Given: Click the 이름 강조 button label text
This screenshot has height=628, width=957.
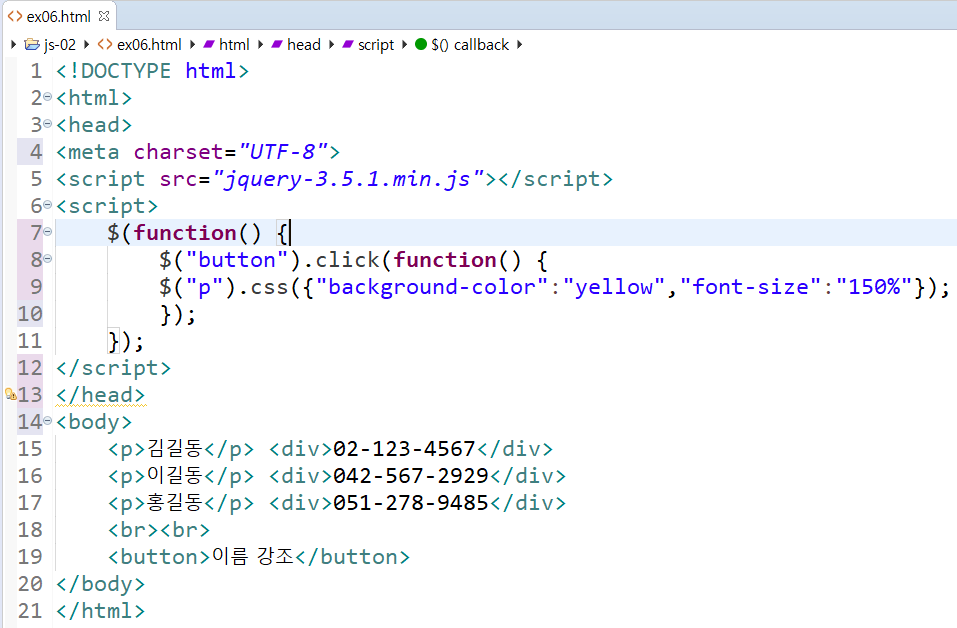Looking at the screenshot, I should (253, 556).
